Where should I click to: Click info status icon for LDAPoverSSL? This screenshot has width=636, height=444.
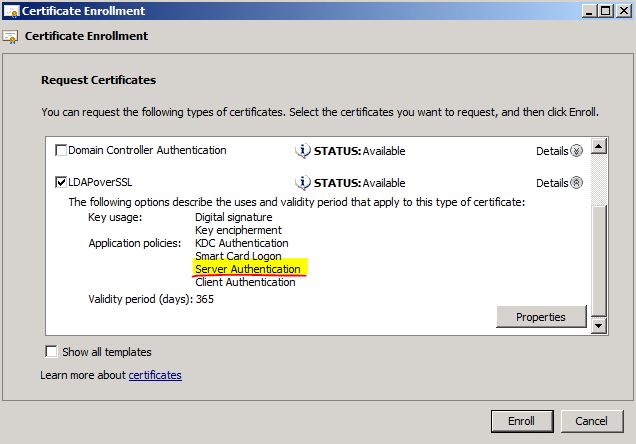[303, 183]
